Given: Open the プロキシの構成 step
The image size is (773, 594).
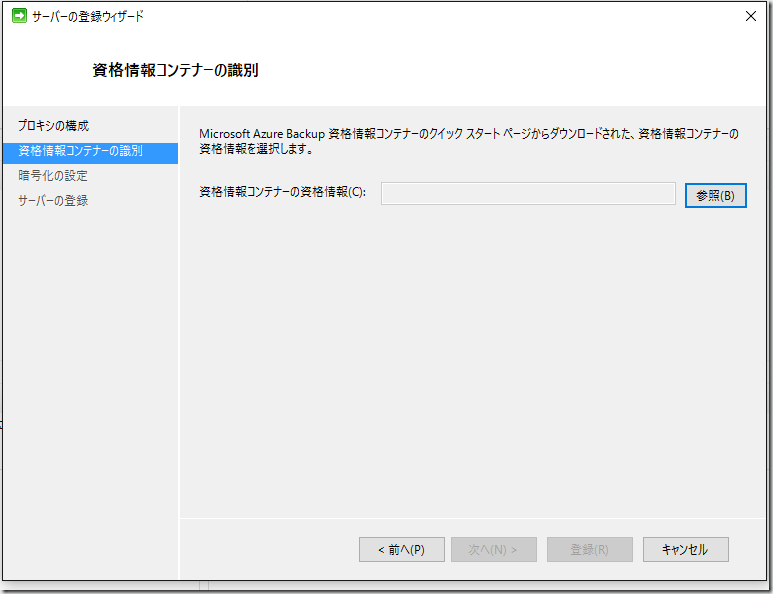Looking at the screenshot, I should coord(53,126).
